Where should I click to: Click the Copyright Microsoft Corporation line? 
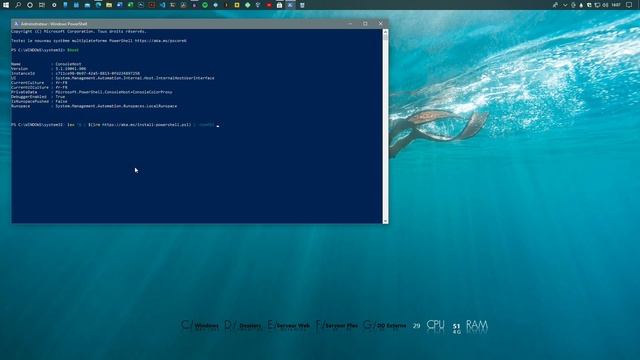(x=78, y=31)
